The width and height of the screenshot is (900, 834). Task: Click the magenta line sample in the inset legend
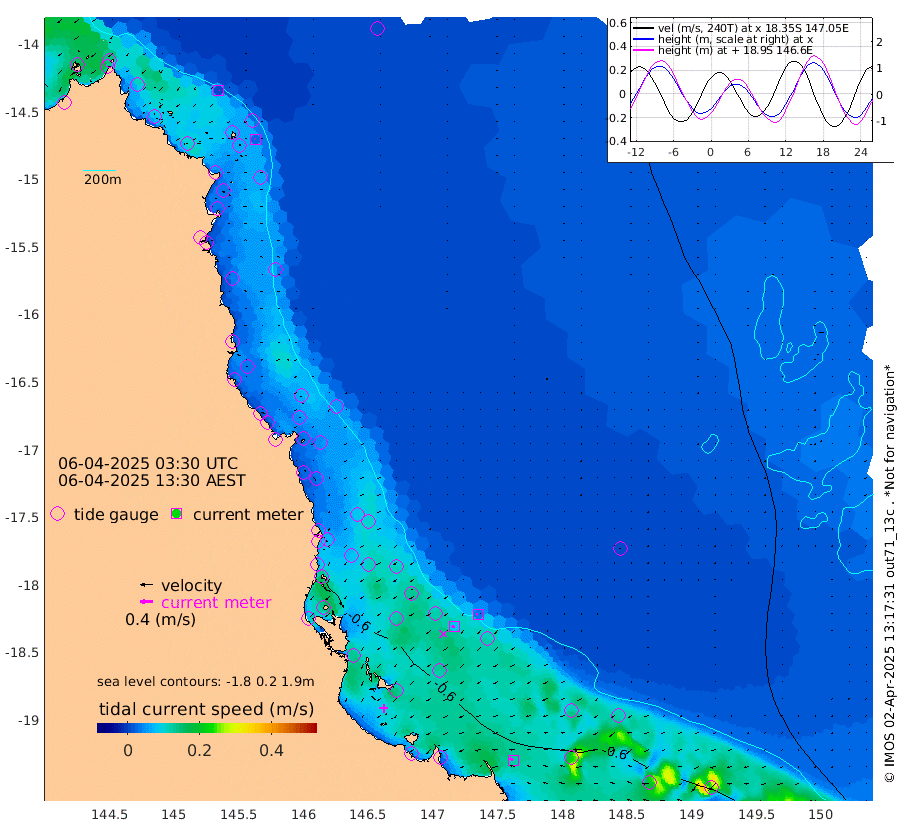pos(643,50)
